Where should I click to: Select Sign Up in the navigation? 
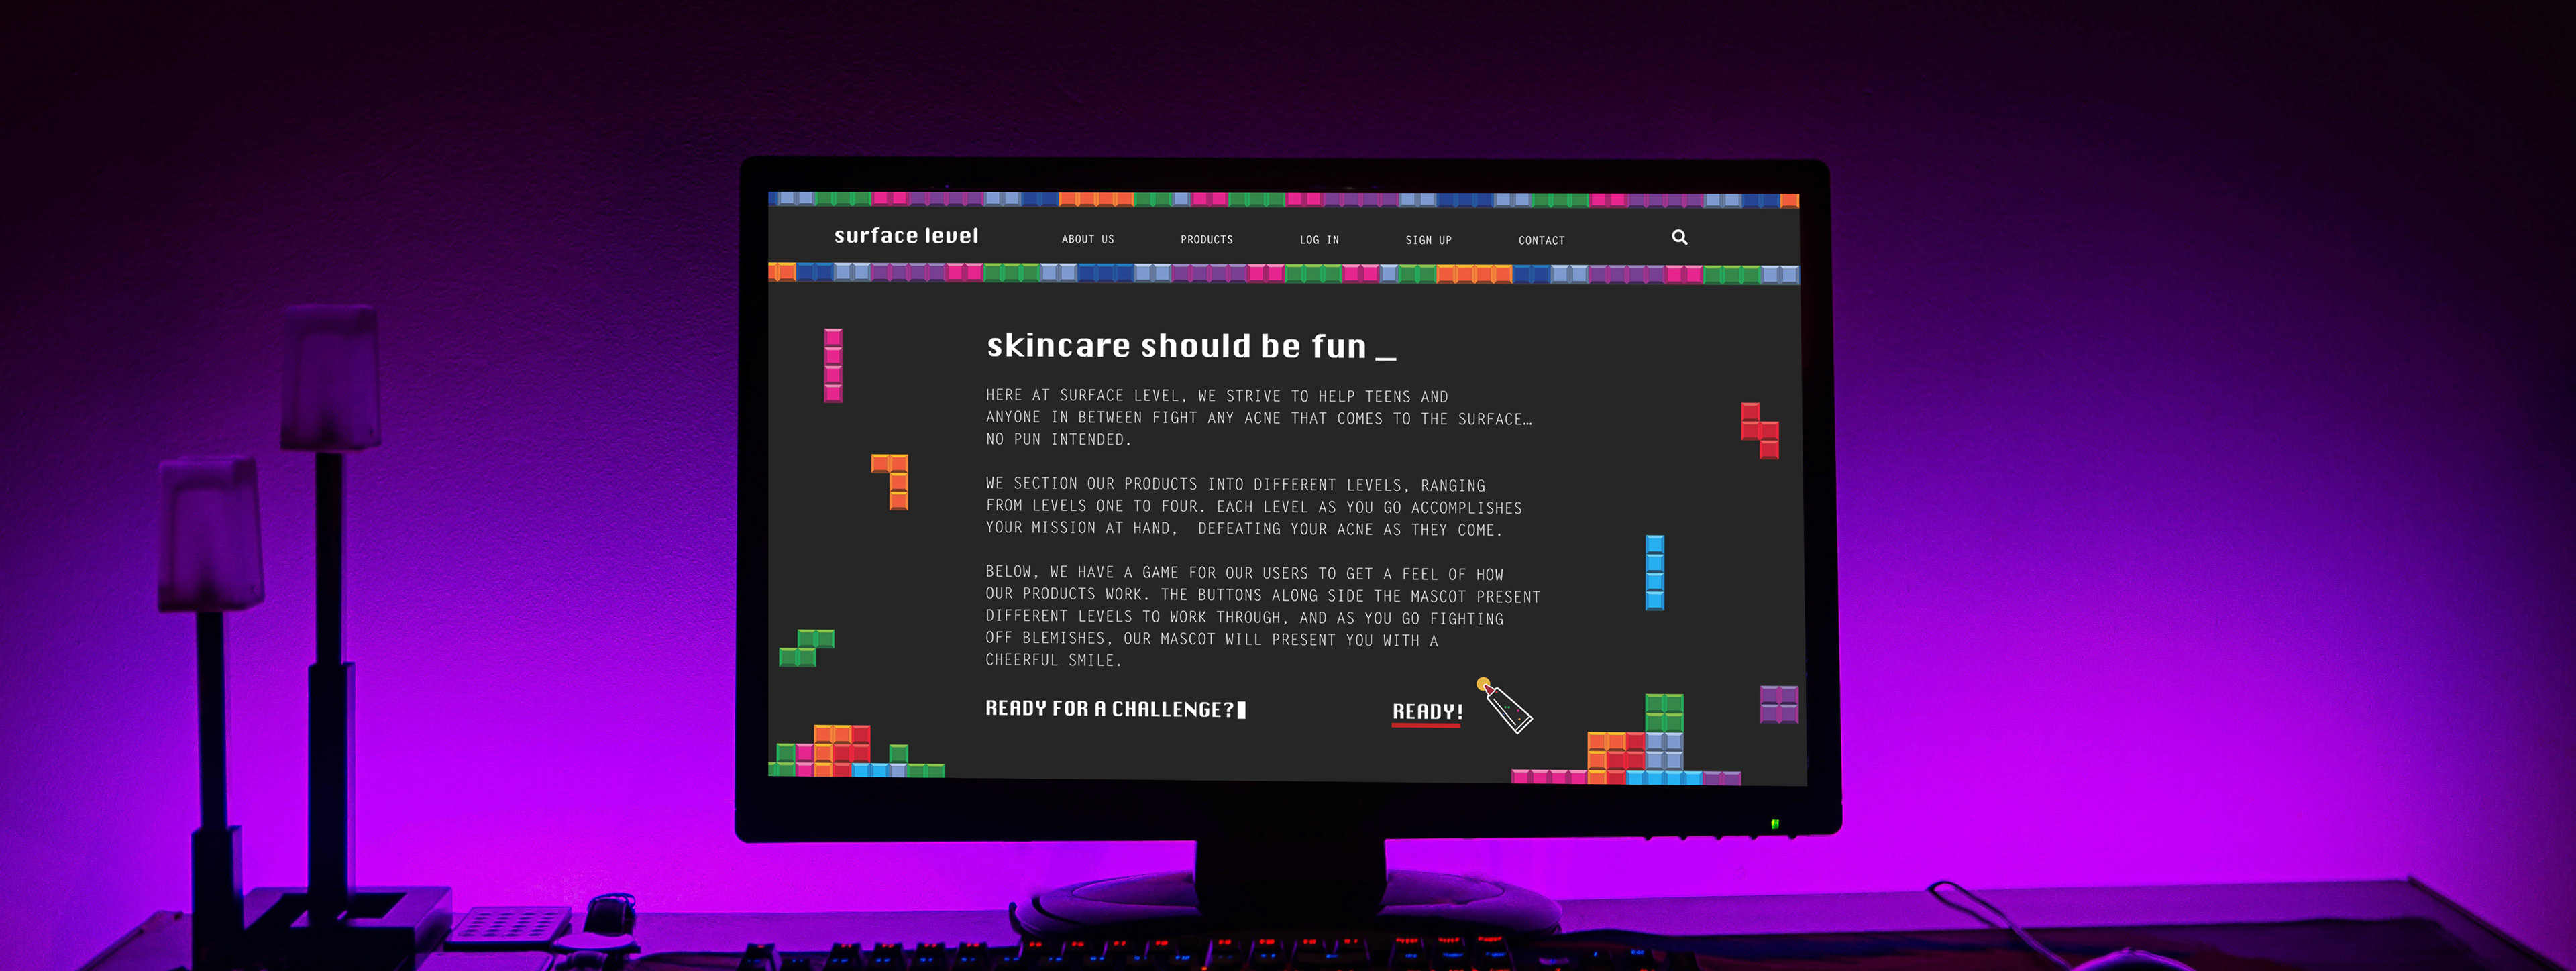click(1428, 240)
